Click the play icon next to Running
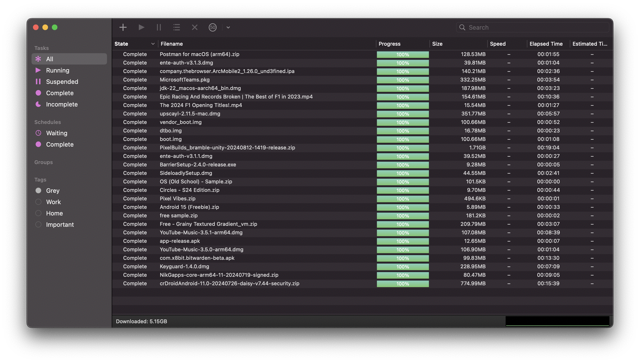640x363 pixels. [38, 70]
